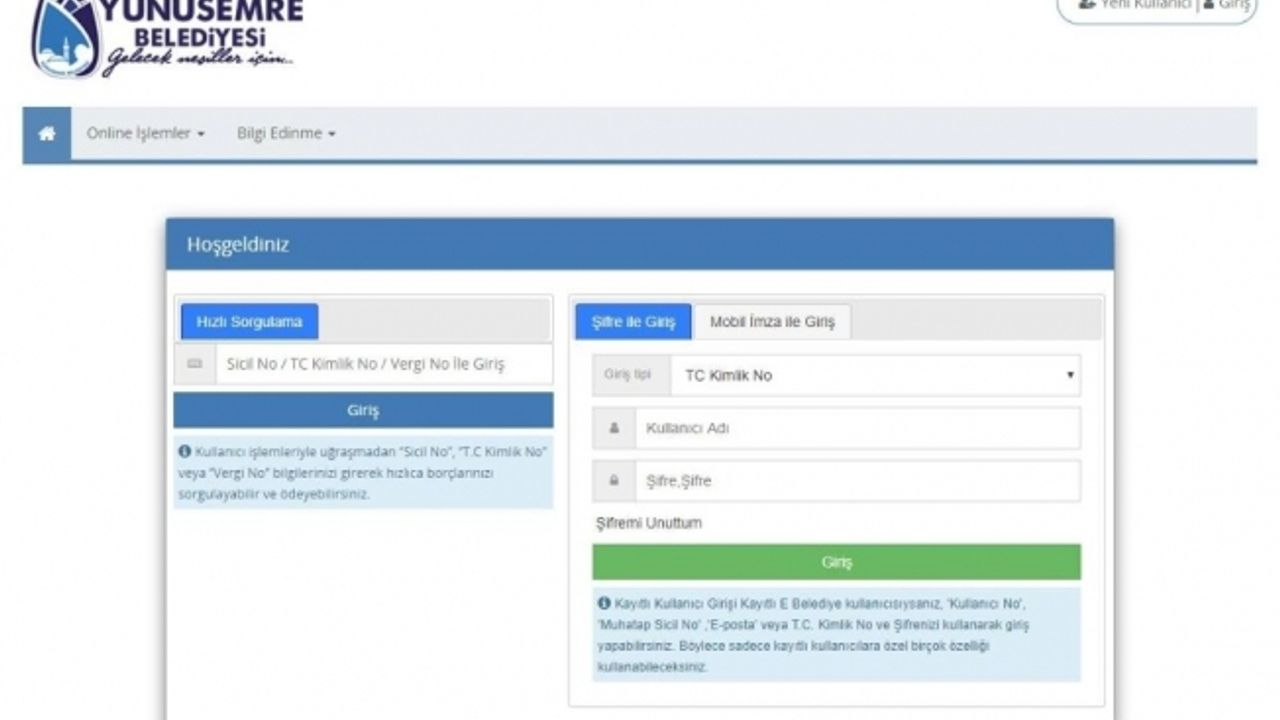
Task: Click the info icon in right notice box
Action: 604,603
